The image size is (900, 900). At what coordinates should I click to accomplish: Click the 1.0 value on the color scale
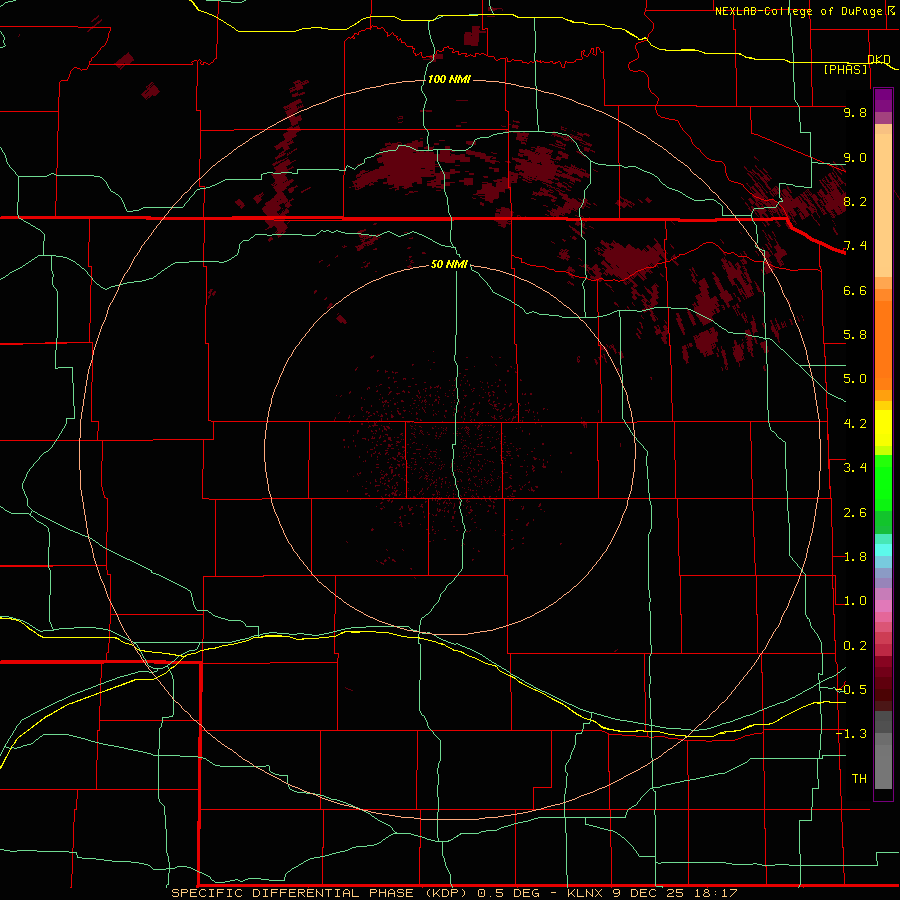click(855, 601)
